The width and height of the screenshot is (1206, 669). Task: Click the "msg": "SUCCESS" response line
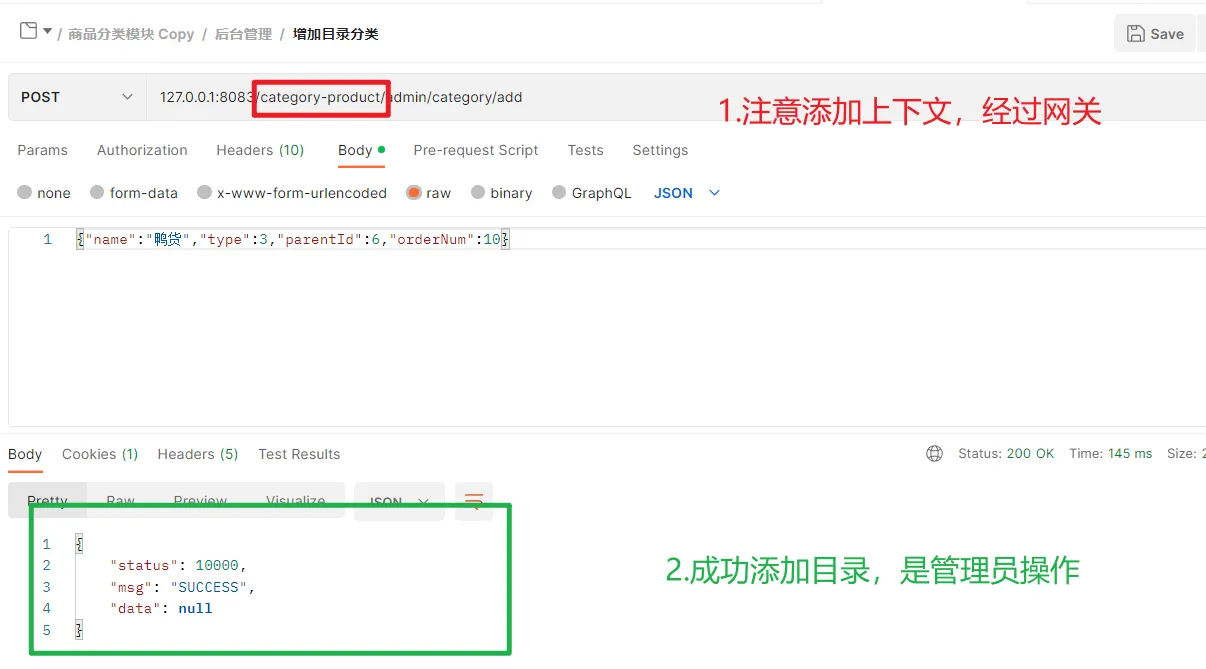coord(183,587)
